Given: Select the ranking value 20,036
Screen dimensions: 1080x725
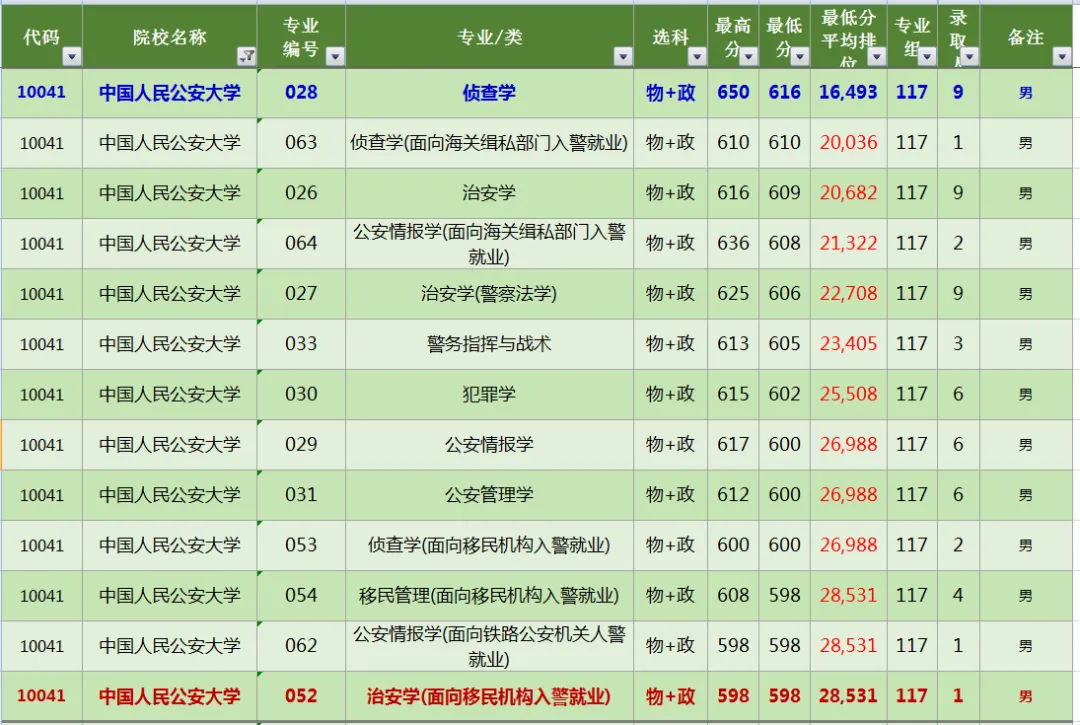Looking at the screenshot, I should click(x=849, y=143).
